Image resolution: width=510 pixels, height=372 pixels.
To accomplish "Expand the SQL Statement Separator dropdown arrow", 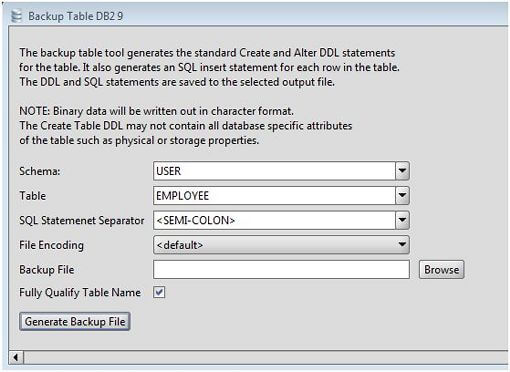I will tap(402, 220).
